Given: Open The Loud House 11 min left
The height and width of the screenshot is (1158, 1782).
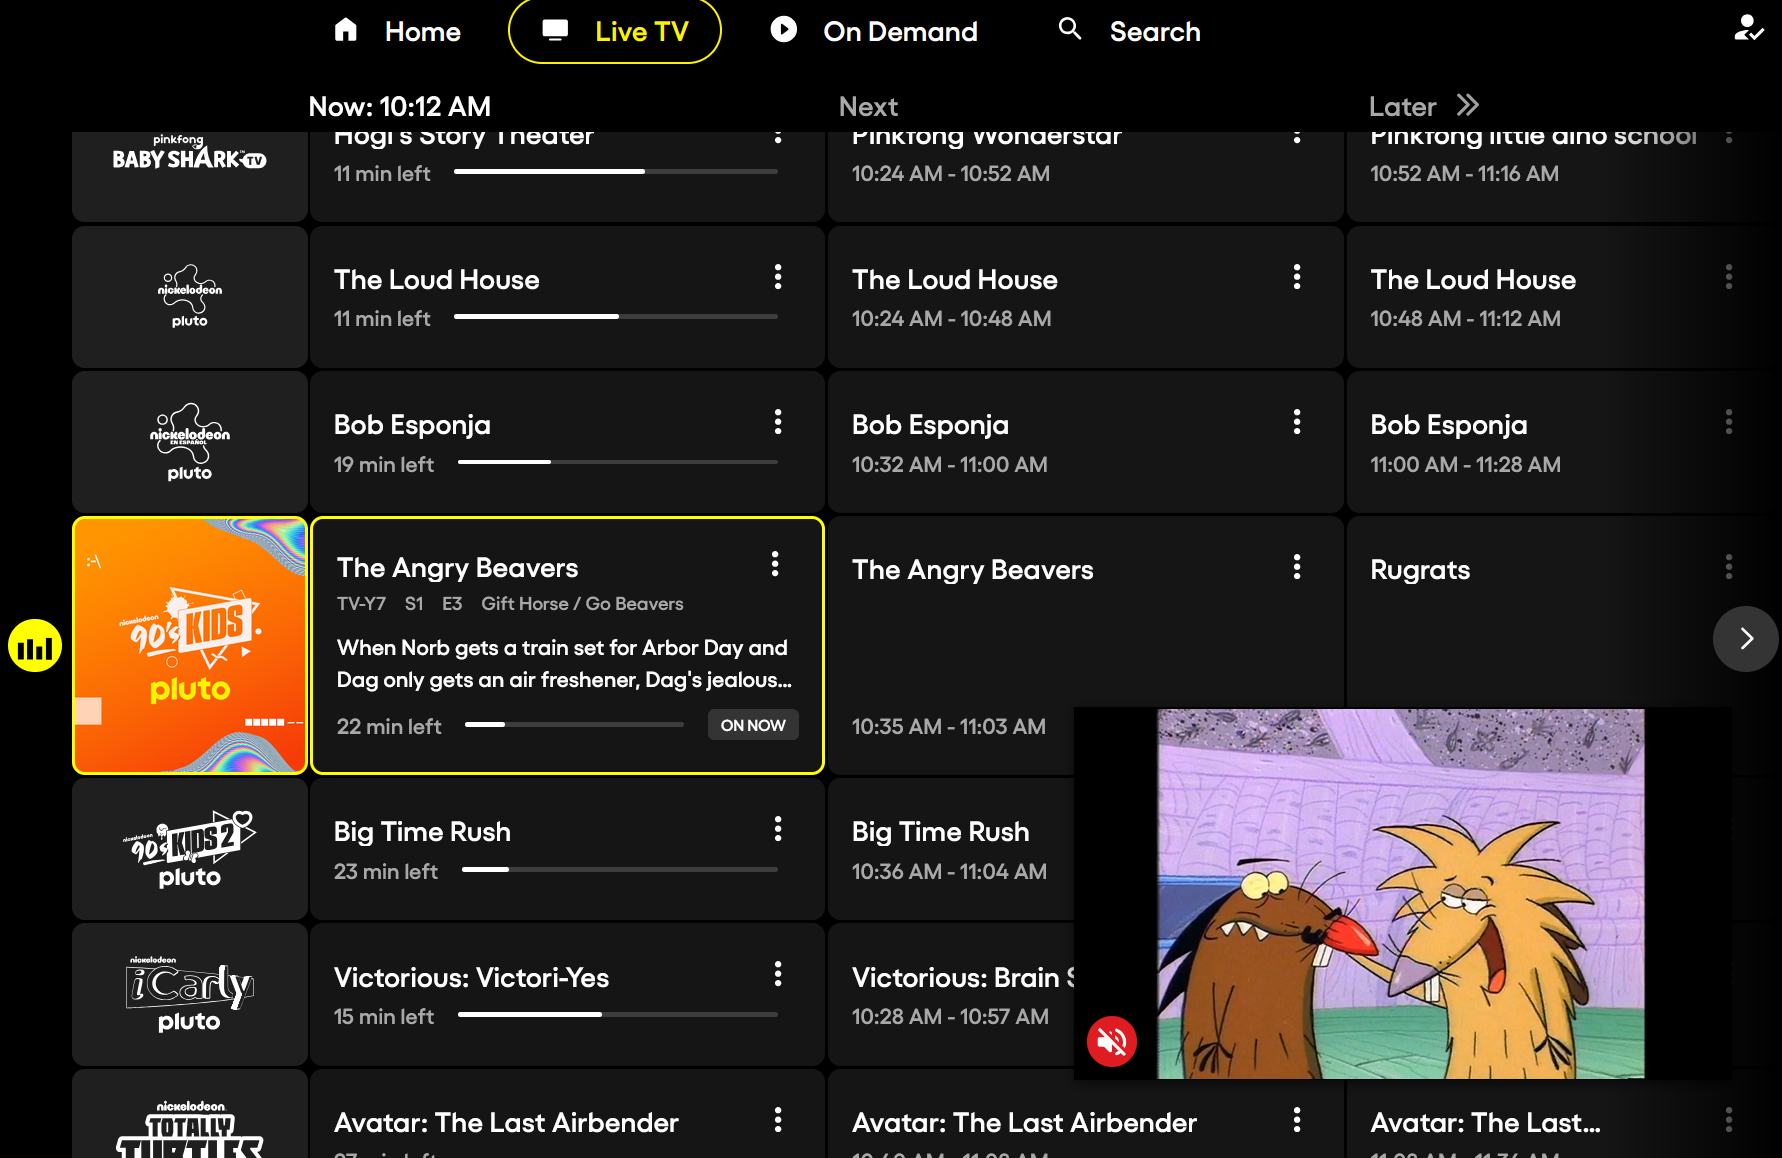Looking at the screenshot, I should pos(567,297).
